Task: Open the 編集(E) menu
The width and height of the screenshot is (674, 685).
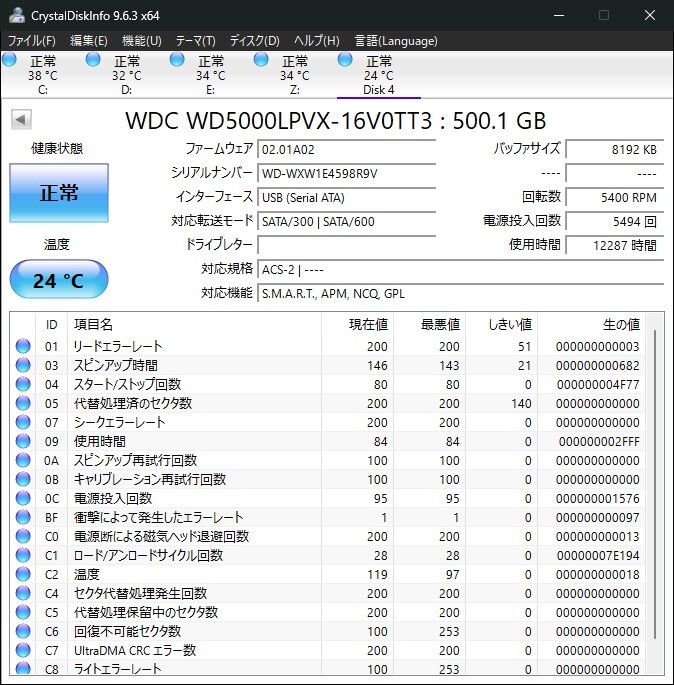Action: 89,41
